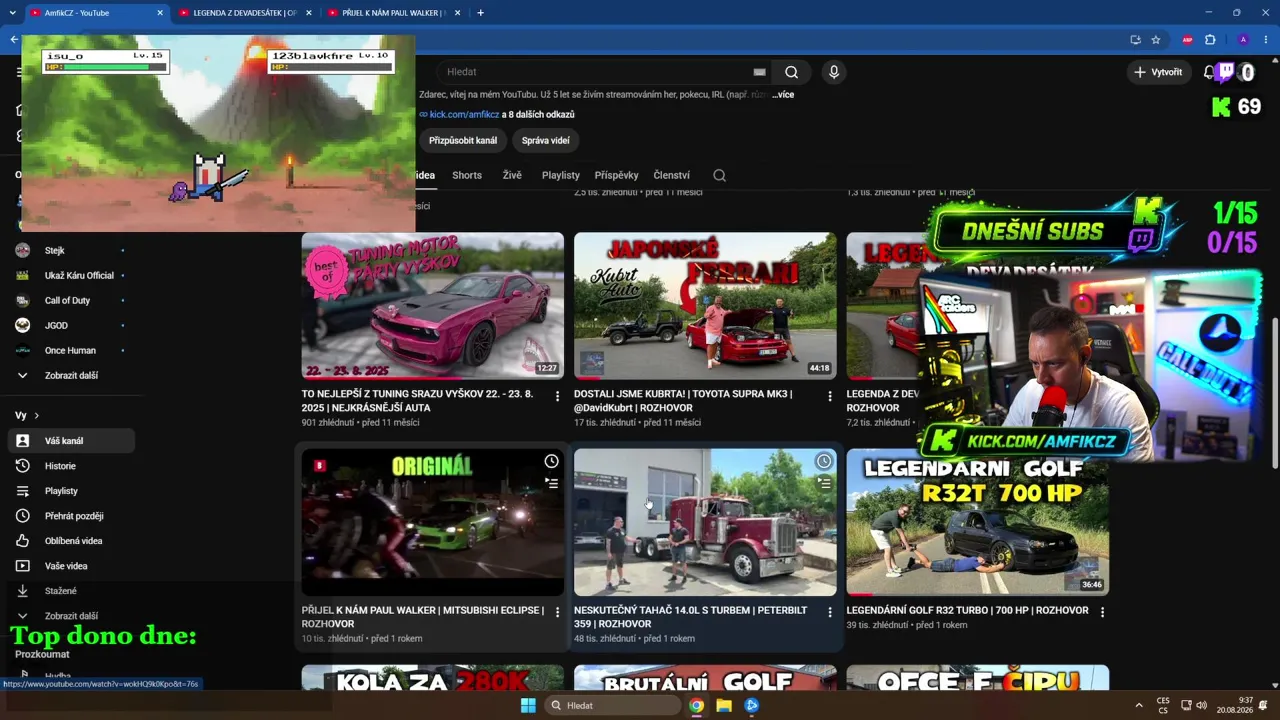1280x720 pixels.
Task: Open Tuning Motor Party Vyškov thumbnail
Action: (433, 306)
